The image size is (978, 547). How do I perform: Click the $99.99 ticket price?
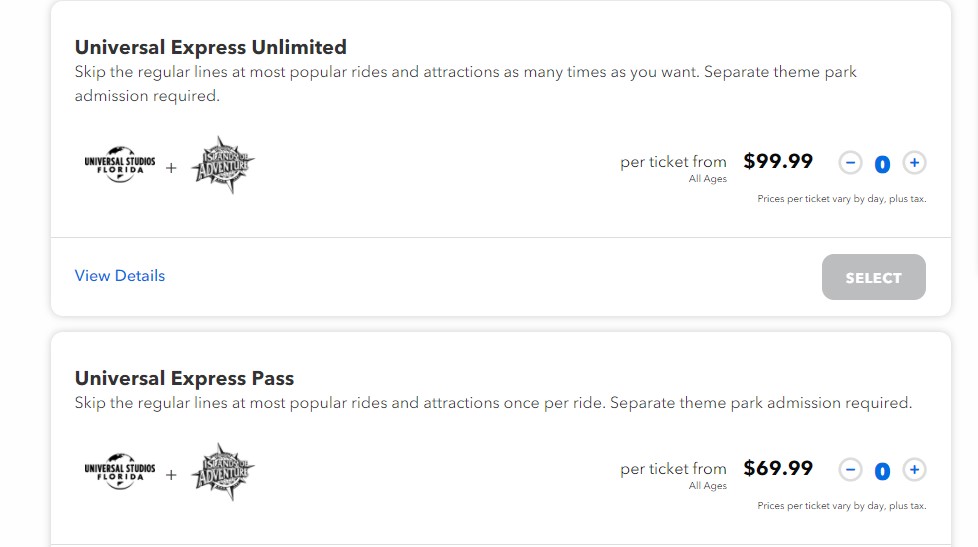tap(778, 162)
